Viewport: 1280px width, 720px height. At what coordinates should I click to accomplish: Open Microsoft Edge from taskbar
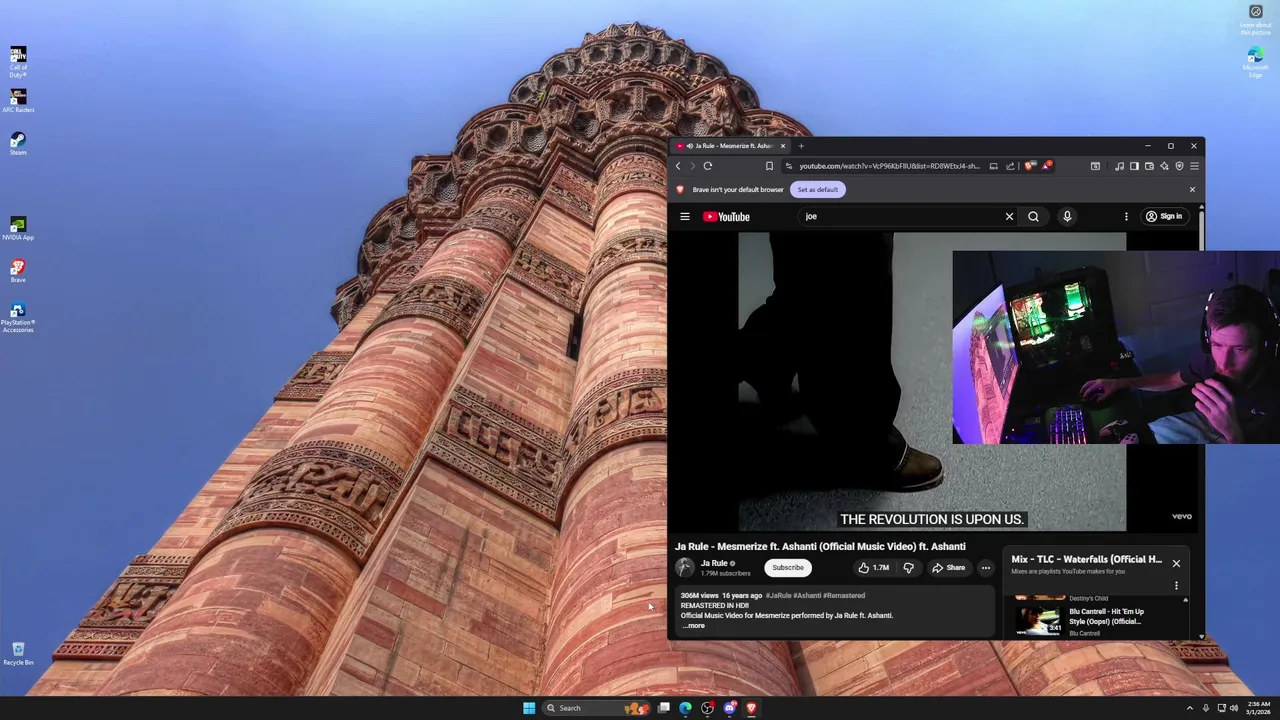[685, 708]
